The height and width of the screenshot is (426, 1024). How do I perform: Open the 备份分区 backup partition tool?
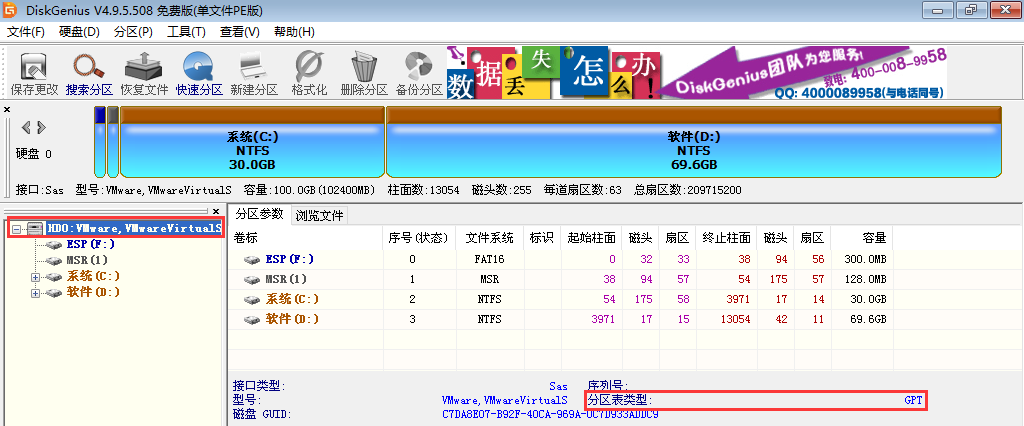418,72
